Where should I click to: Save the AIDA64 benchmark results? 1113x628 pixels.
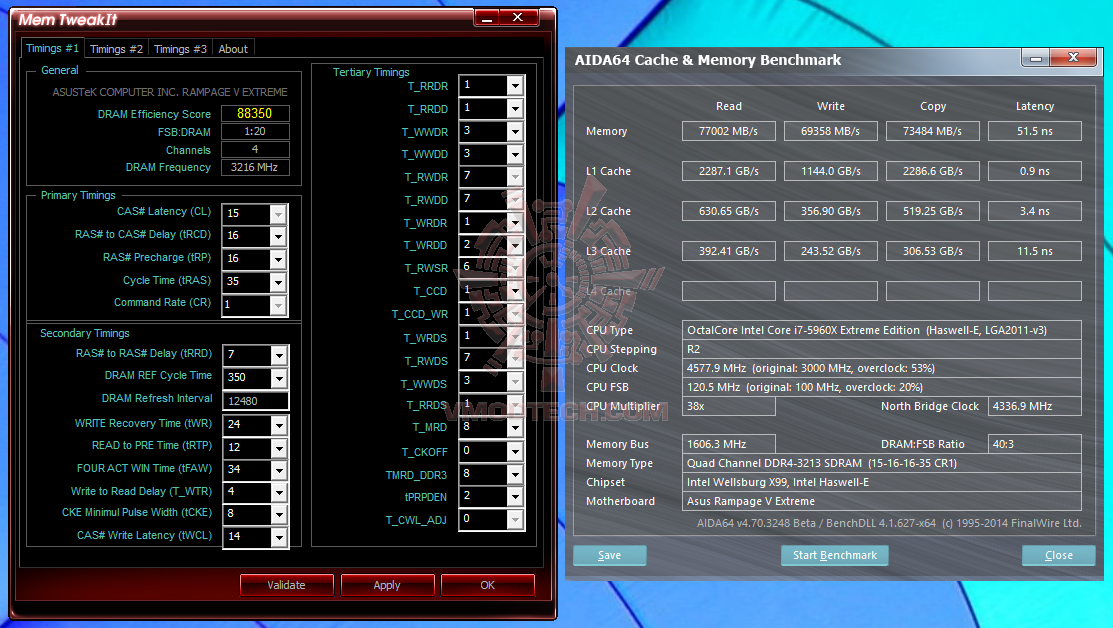[610, 556]
